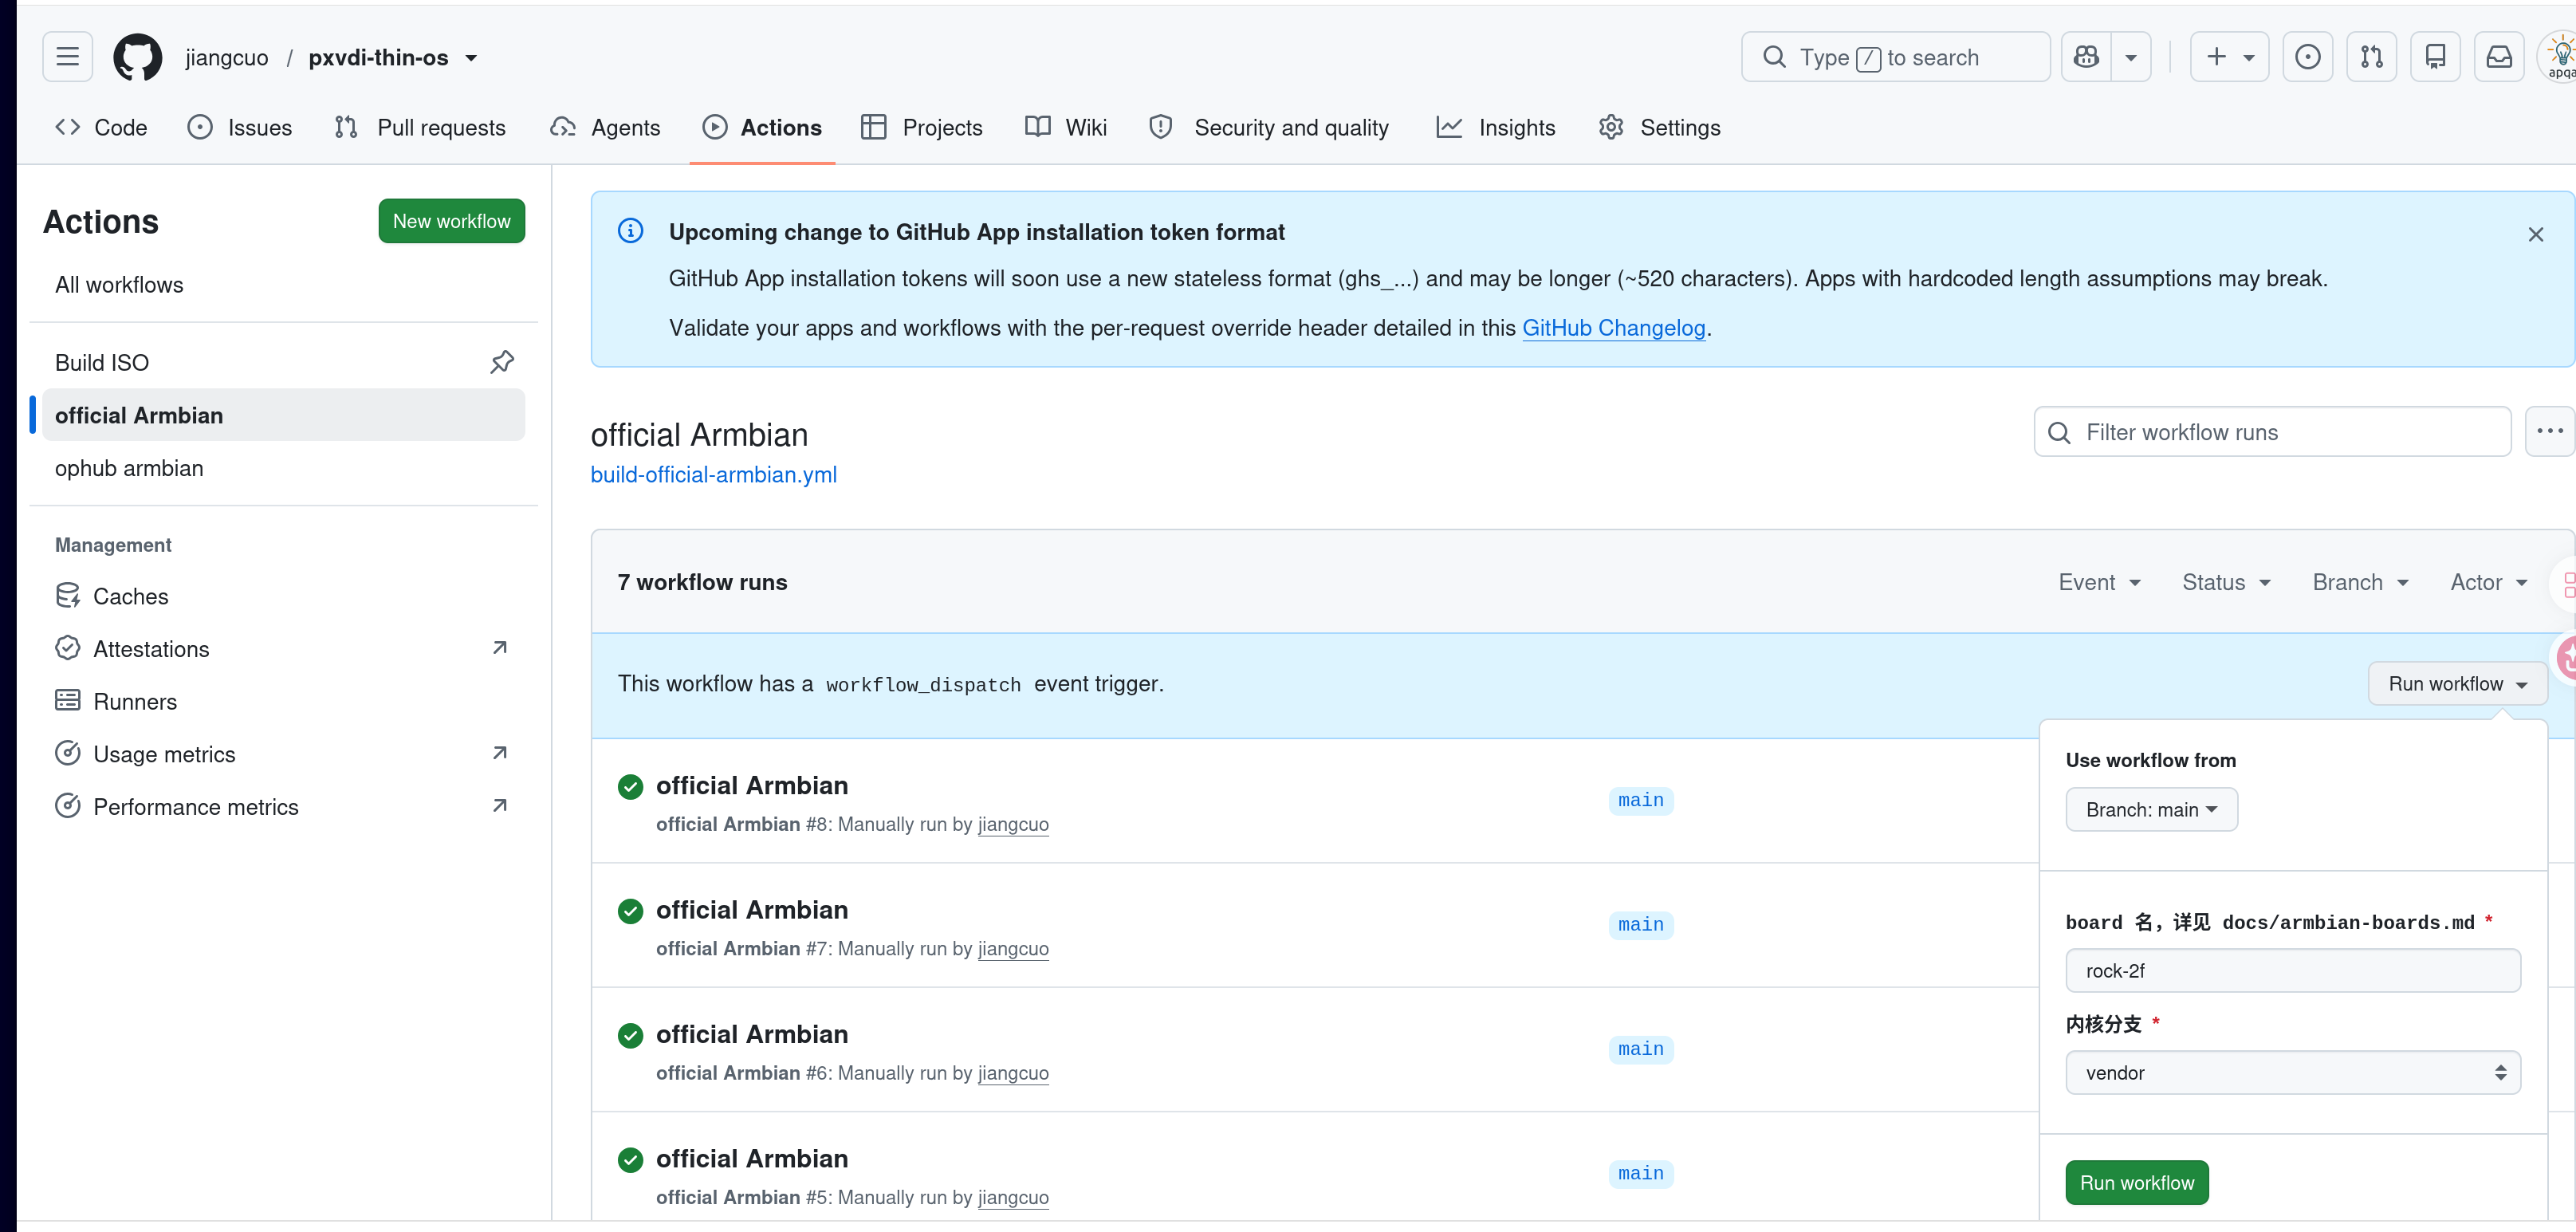Open the issues shortcut icon in header

coord(2307,57)
